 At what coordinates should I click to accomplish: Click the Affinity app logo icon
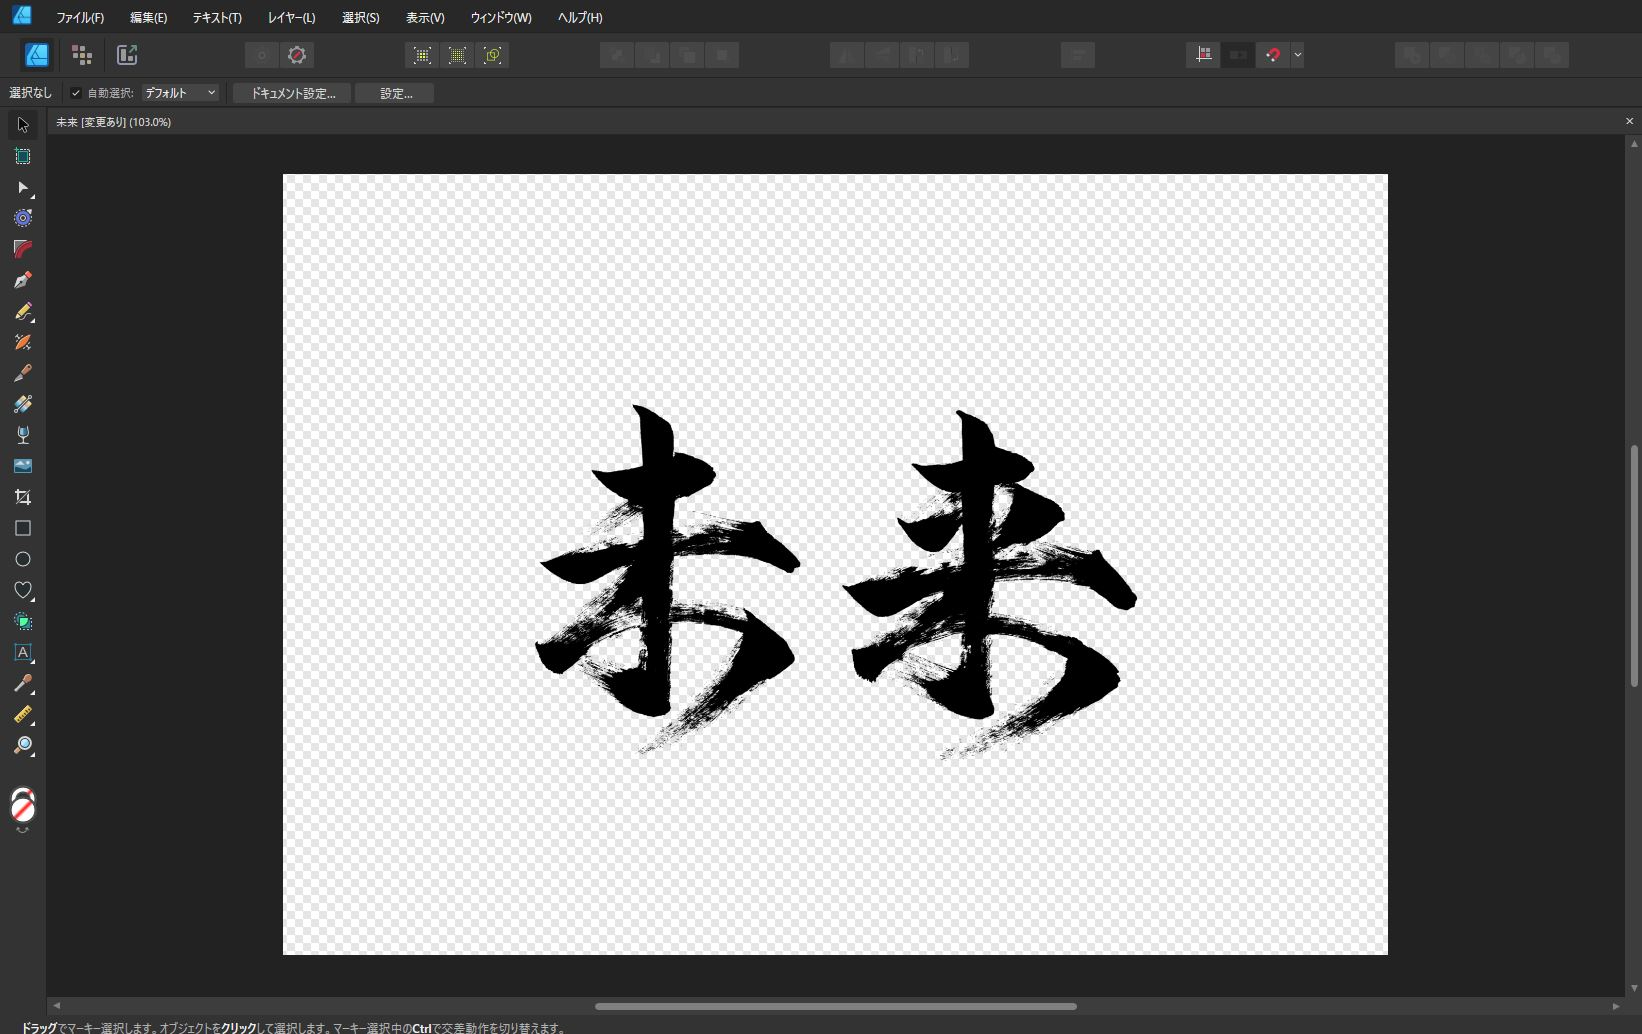21,15
